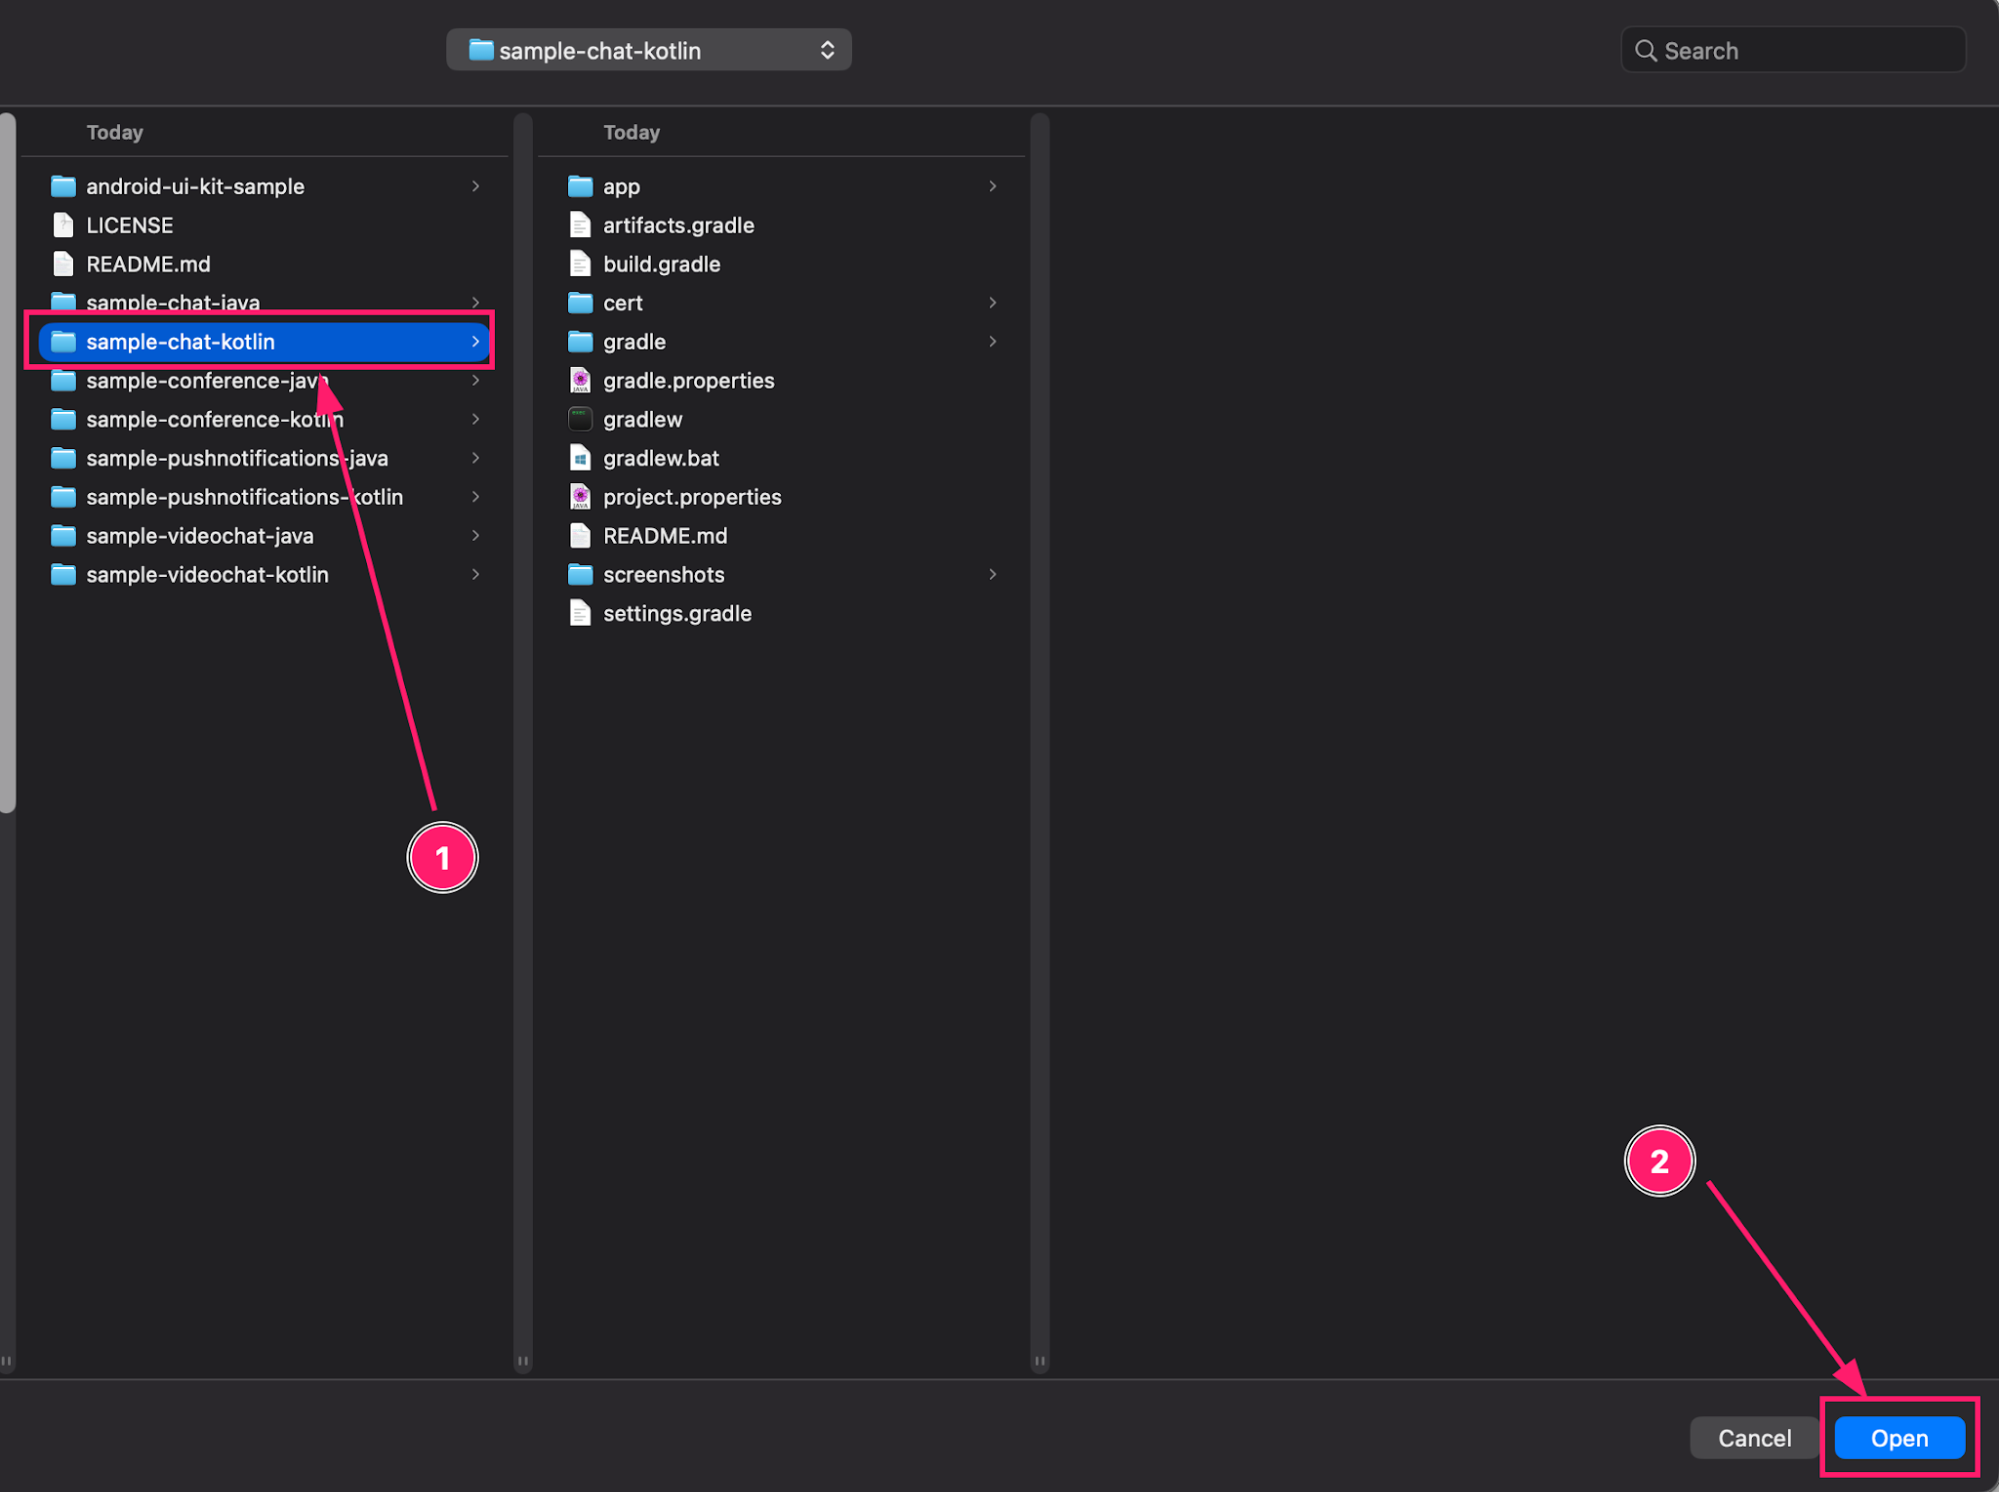Select the sample-chat-kotlin folder row
This screenshot has height=1493, width=1999.
264,342
